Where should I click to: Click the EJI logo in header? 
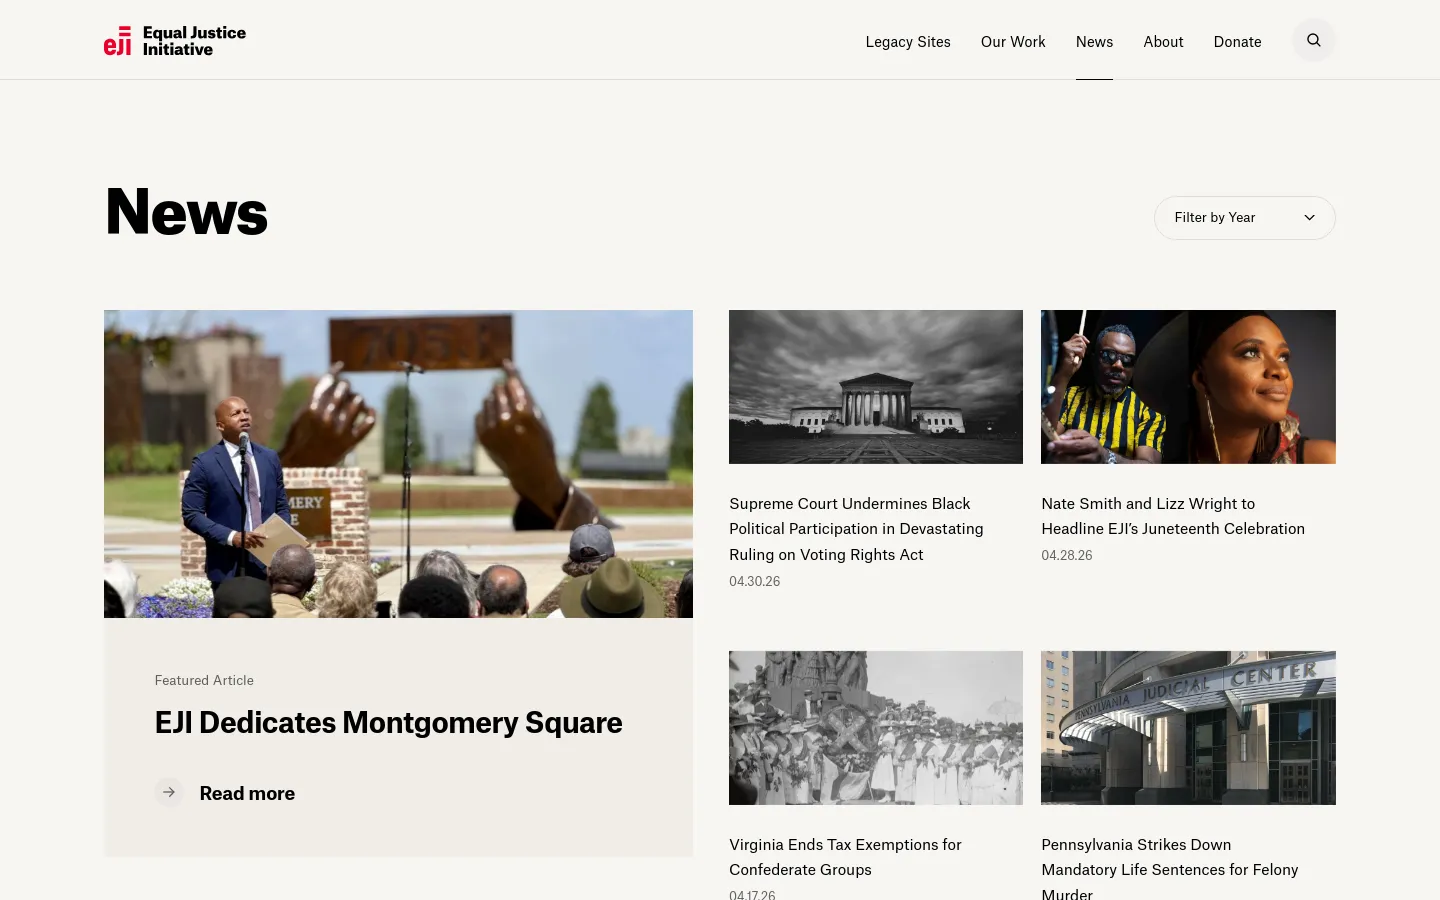click(x=175, y=41)
